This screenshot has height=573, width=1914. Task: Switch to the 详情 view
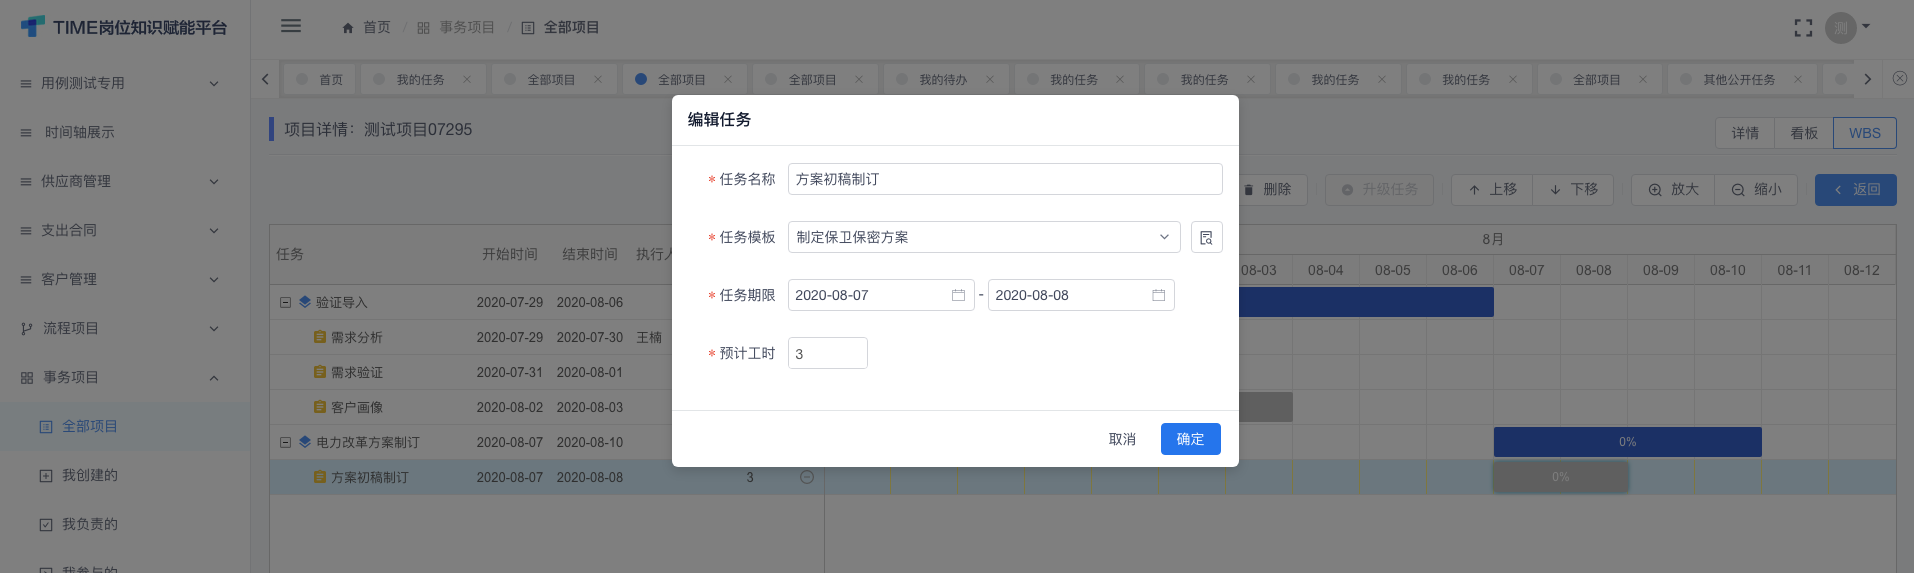[x=1745, y=133]
